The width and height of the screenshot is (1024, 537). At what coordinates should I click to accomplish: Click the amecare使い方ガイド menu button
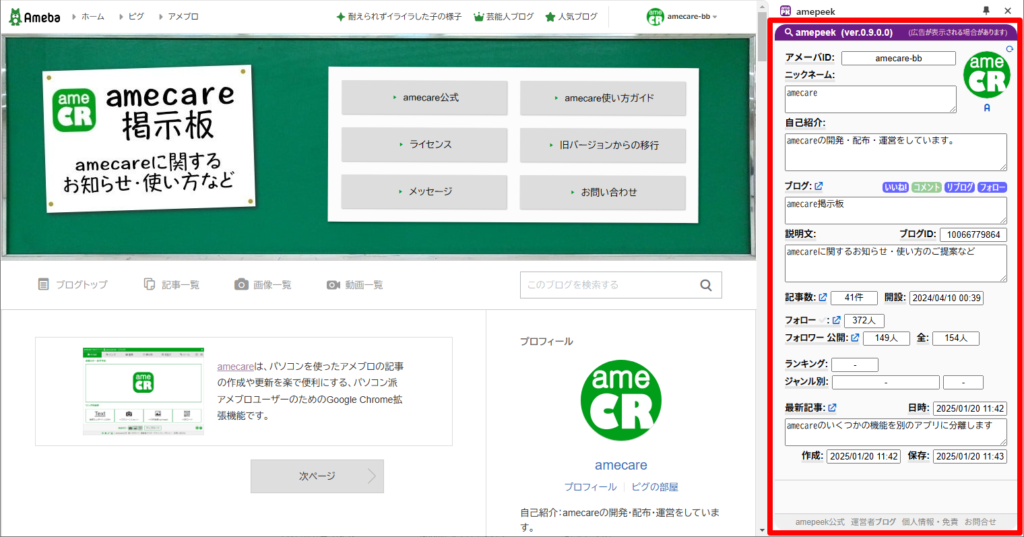[602, 98]
